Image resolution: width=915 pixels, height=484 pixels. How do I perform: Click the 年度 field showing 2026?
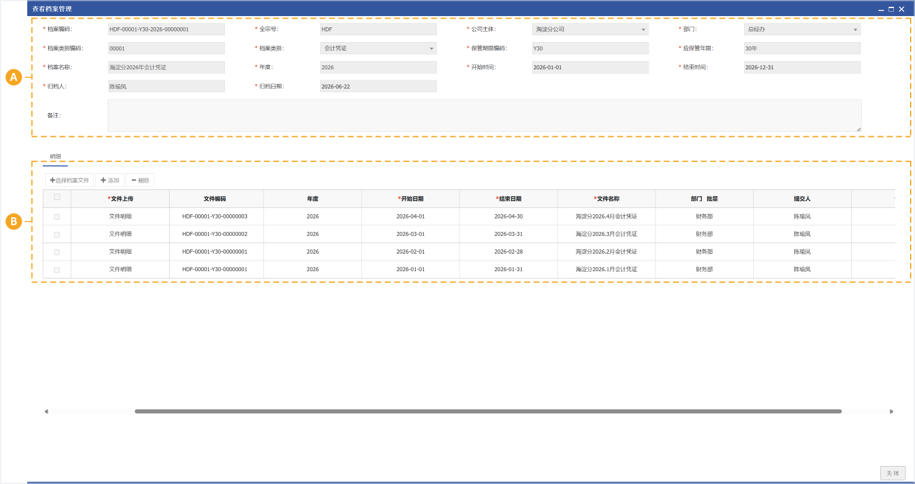378,68
